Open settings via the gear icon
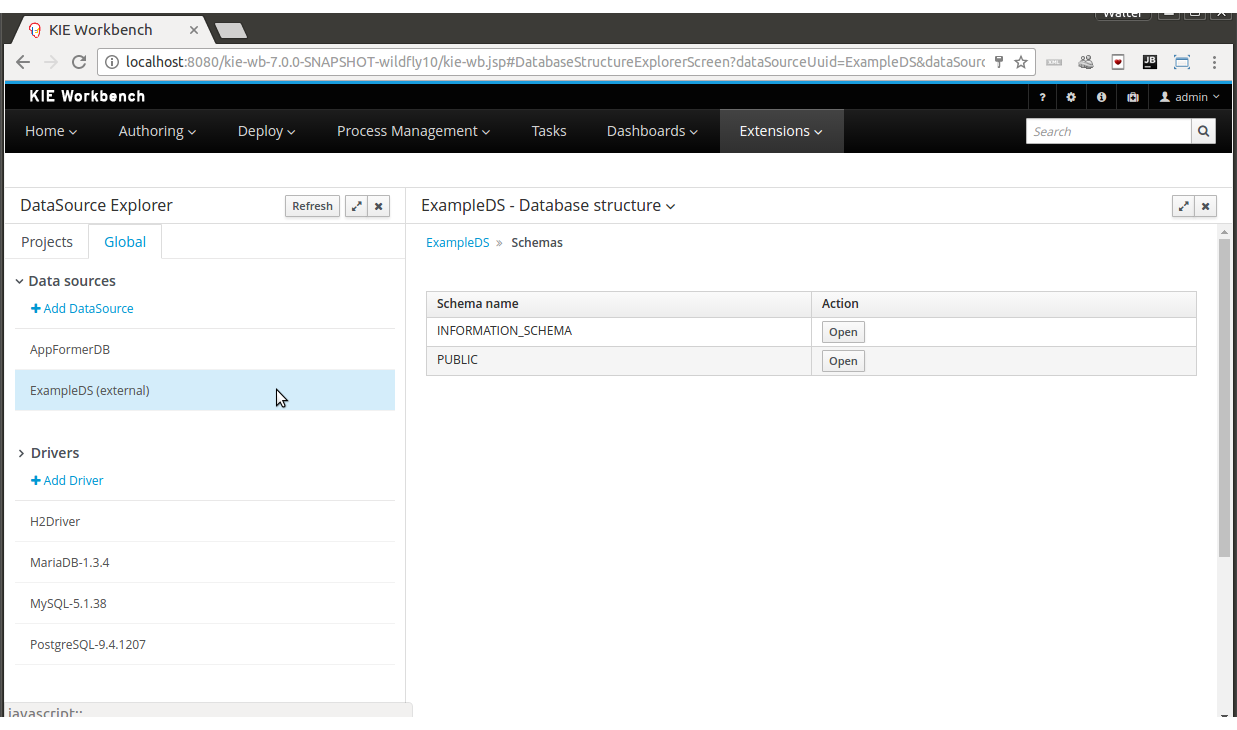 pyautogui.click(x=1071, y=97)
